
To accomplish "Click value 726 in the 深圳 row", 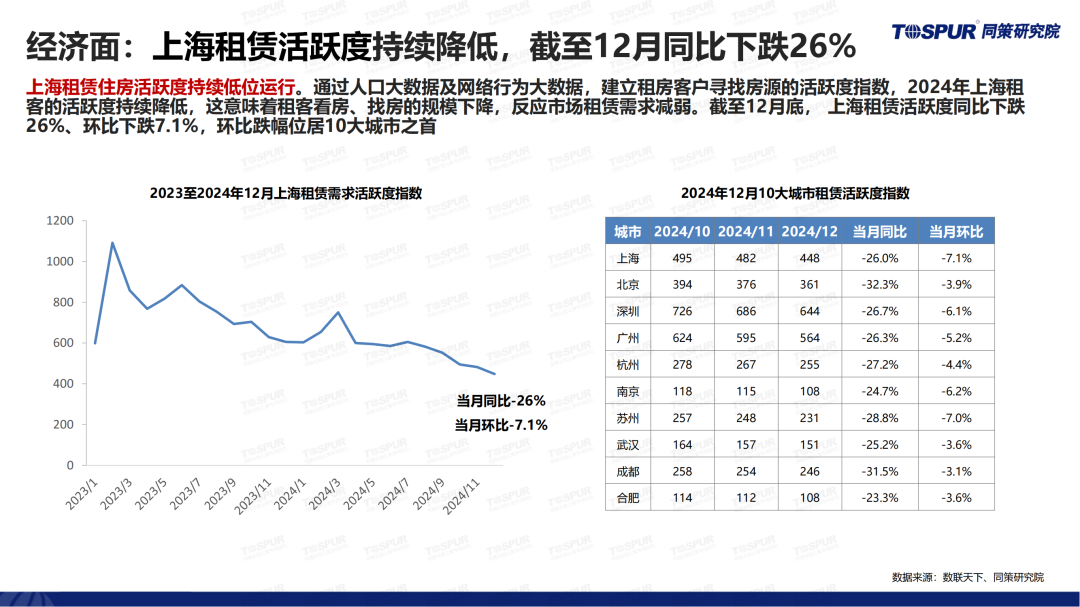I will click(x=682, y=311).
